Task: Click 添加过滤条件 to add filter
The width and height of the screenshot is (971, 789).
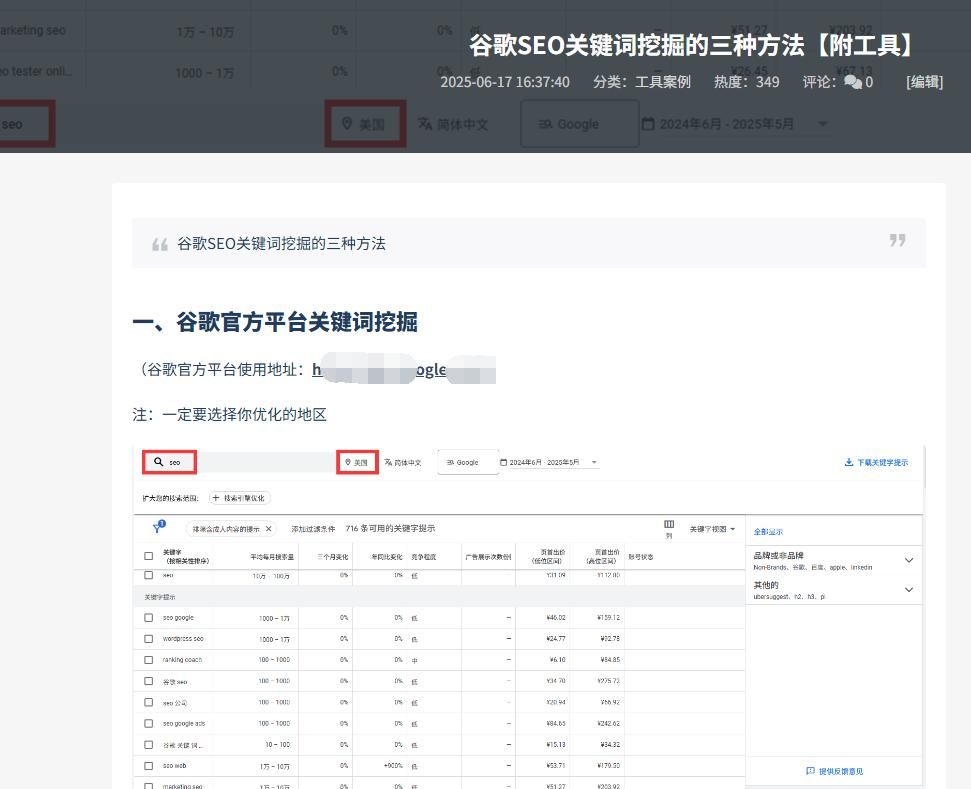Action: 313,529
